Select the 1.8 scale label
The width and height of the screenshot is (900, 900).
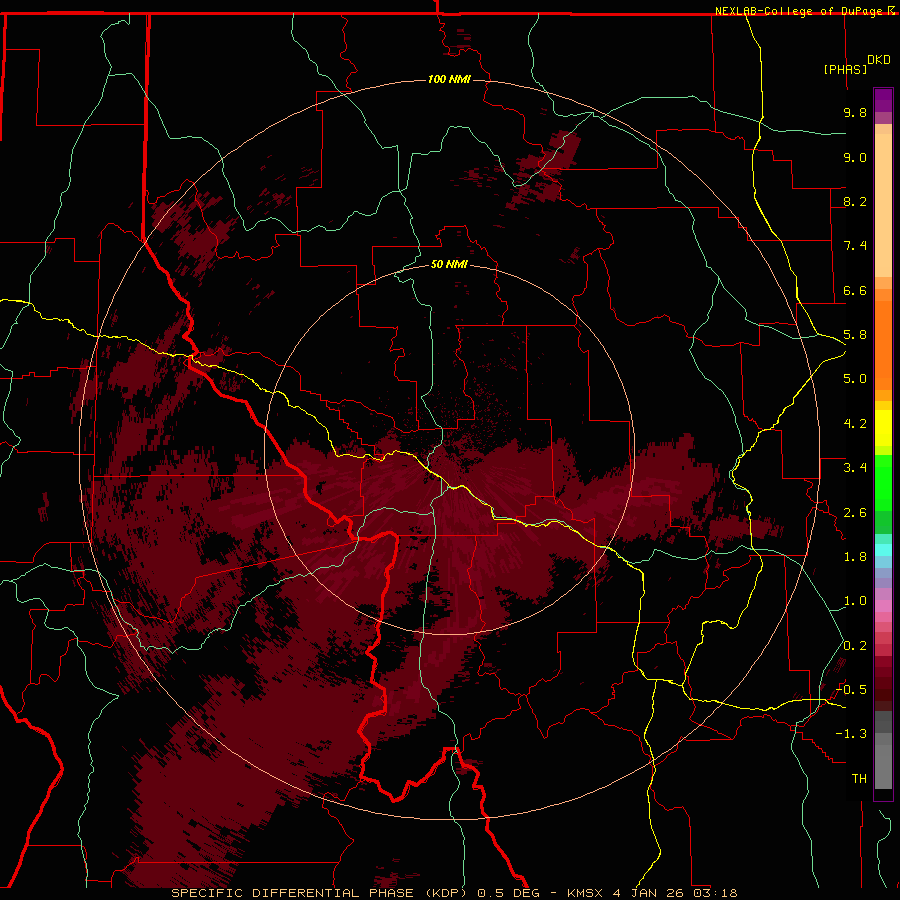coord(855,557)
